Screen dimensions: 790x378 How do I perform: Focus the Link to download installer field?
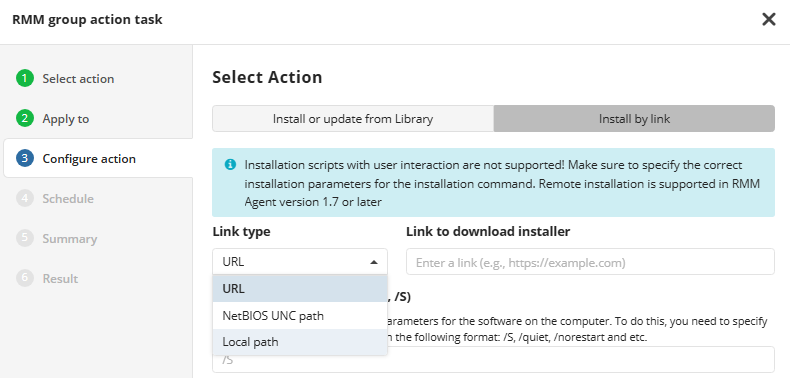[x=590, y=262]
